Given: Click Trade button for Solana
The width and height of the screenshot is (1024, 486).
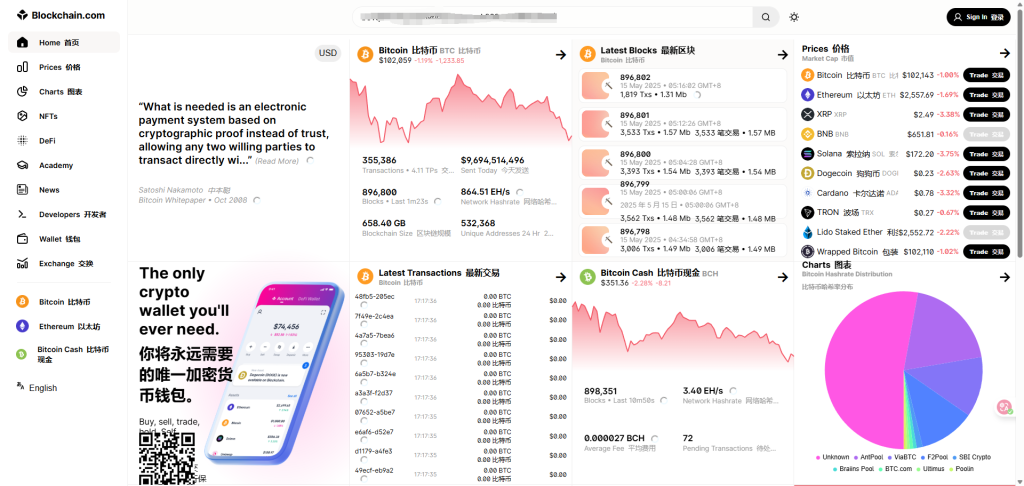Looking at the screenshot, I should tap(986, 154).
